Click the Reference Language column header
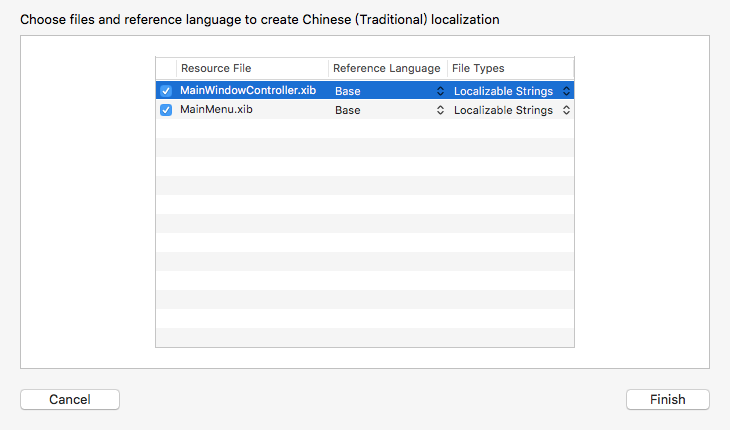 [388, 68]
